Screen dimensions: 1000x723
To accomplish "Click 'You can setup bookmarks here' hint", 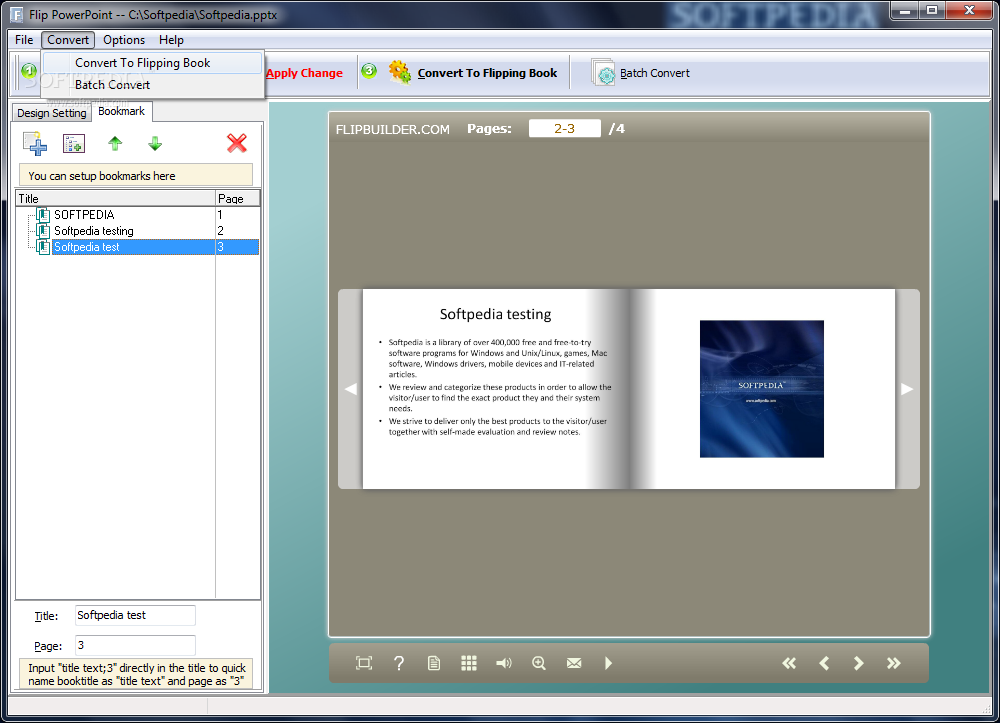I will tap(136, 175).
